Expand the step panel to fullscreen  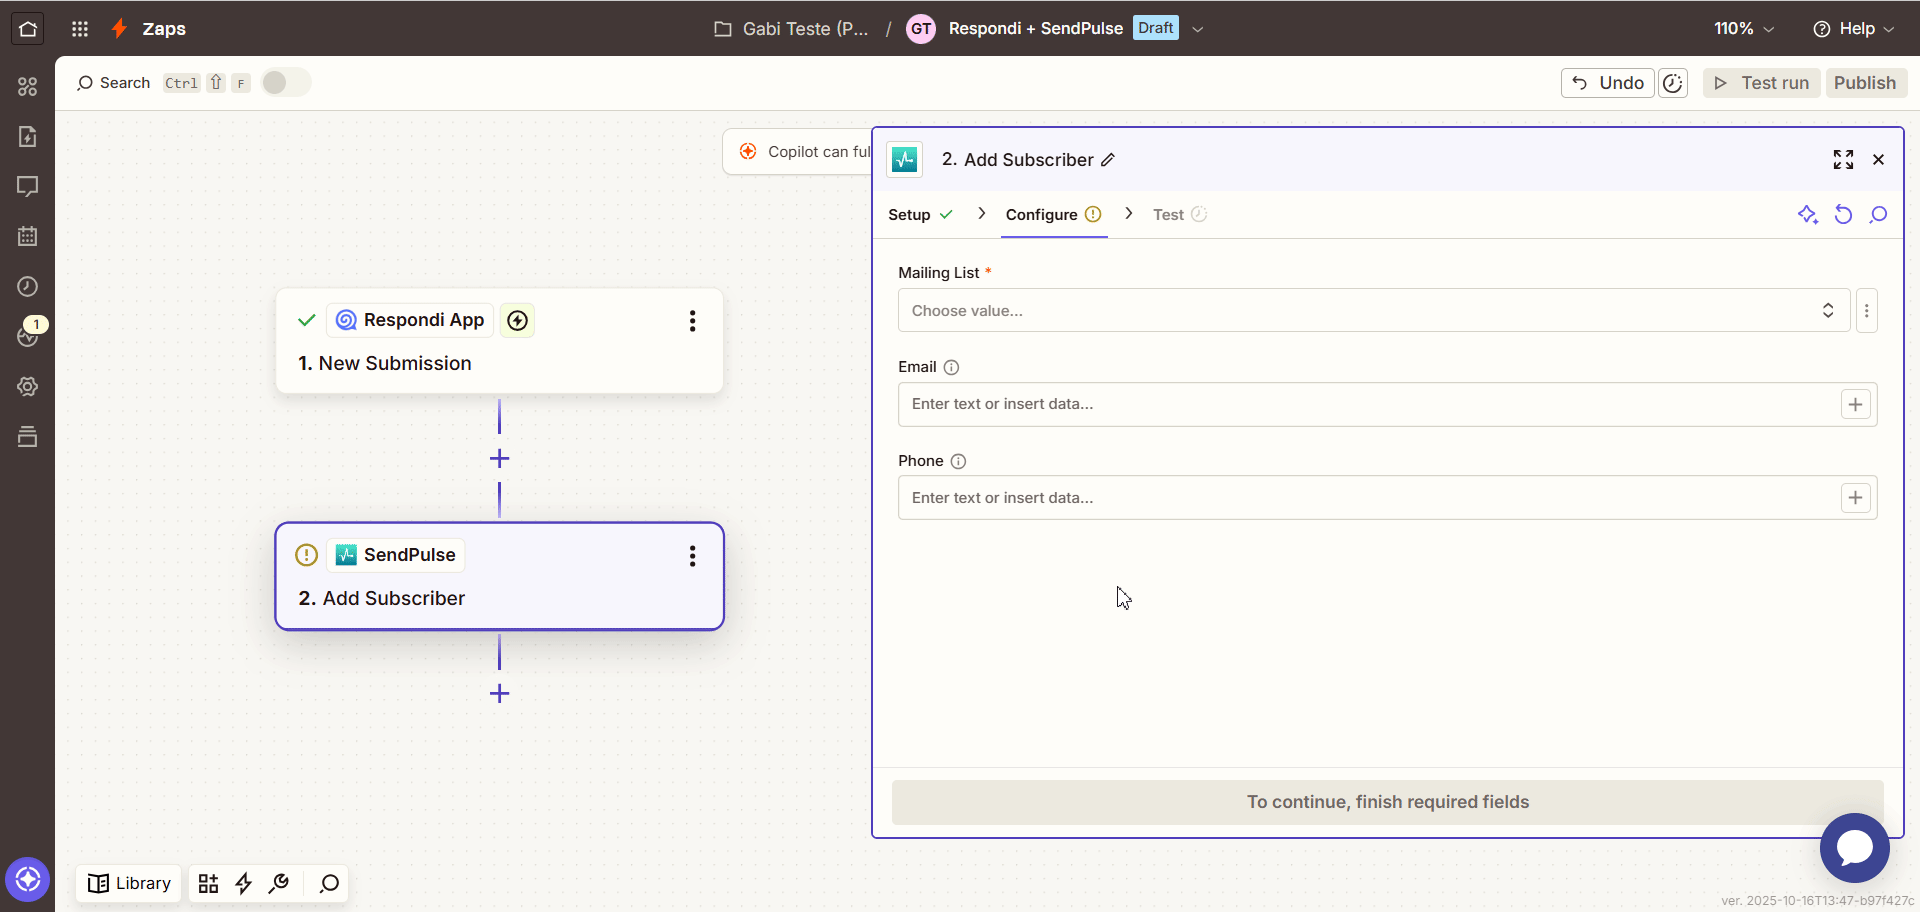pos(1843,160)
